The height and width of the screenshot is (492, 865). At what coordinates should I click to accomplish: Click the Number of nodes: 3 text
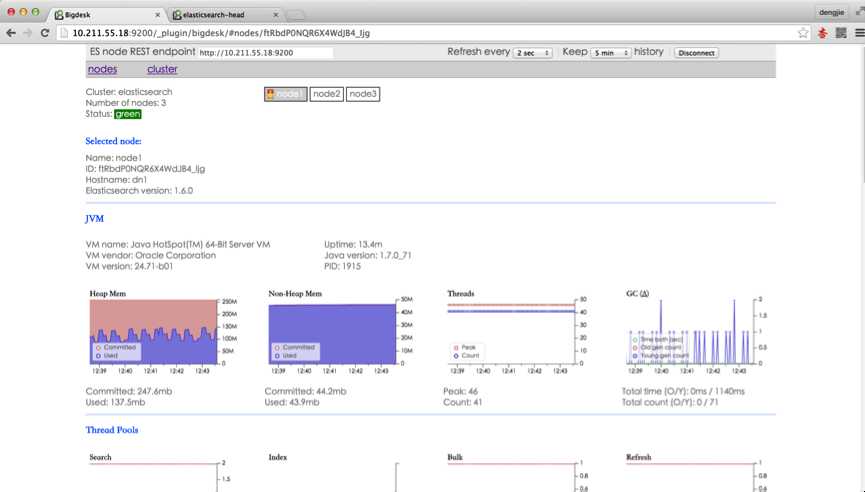coord(126,103)
